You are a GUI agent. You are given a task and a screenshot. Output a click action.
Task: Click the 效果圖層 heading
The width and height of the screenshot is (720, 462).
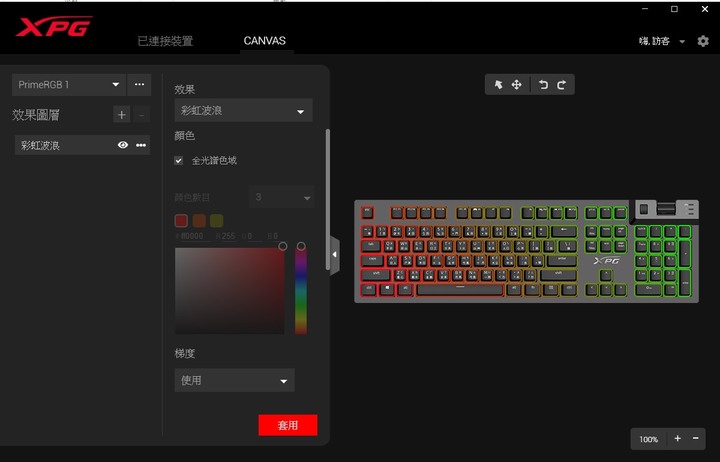click(36, 115)
